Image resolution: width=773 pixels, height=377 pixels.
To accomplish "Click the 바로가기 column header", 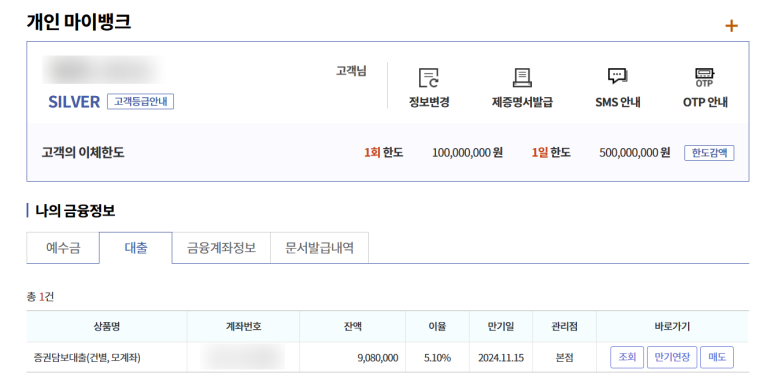I will [672, 326].
